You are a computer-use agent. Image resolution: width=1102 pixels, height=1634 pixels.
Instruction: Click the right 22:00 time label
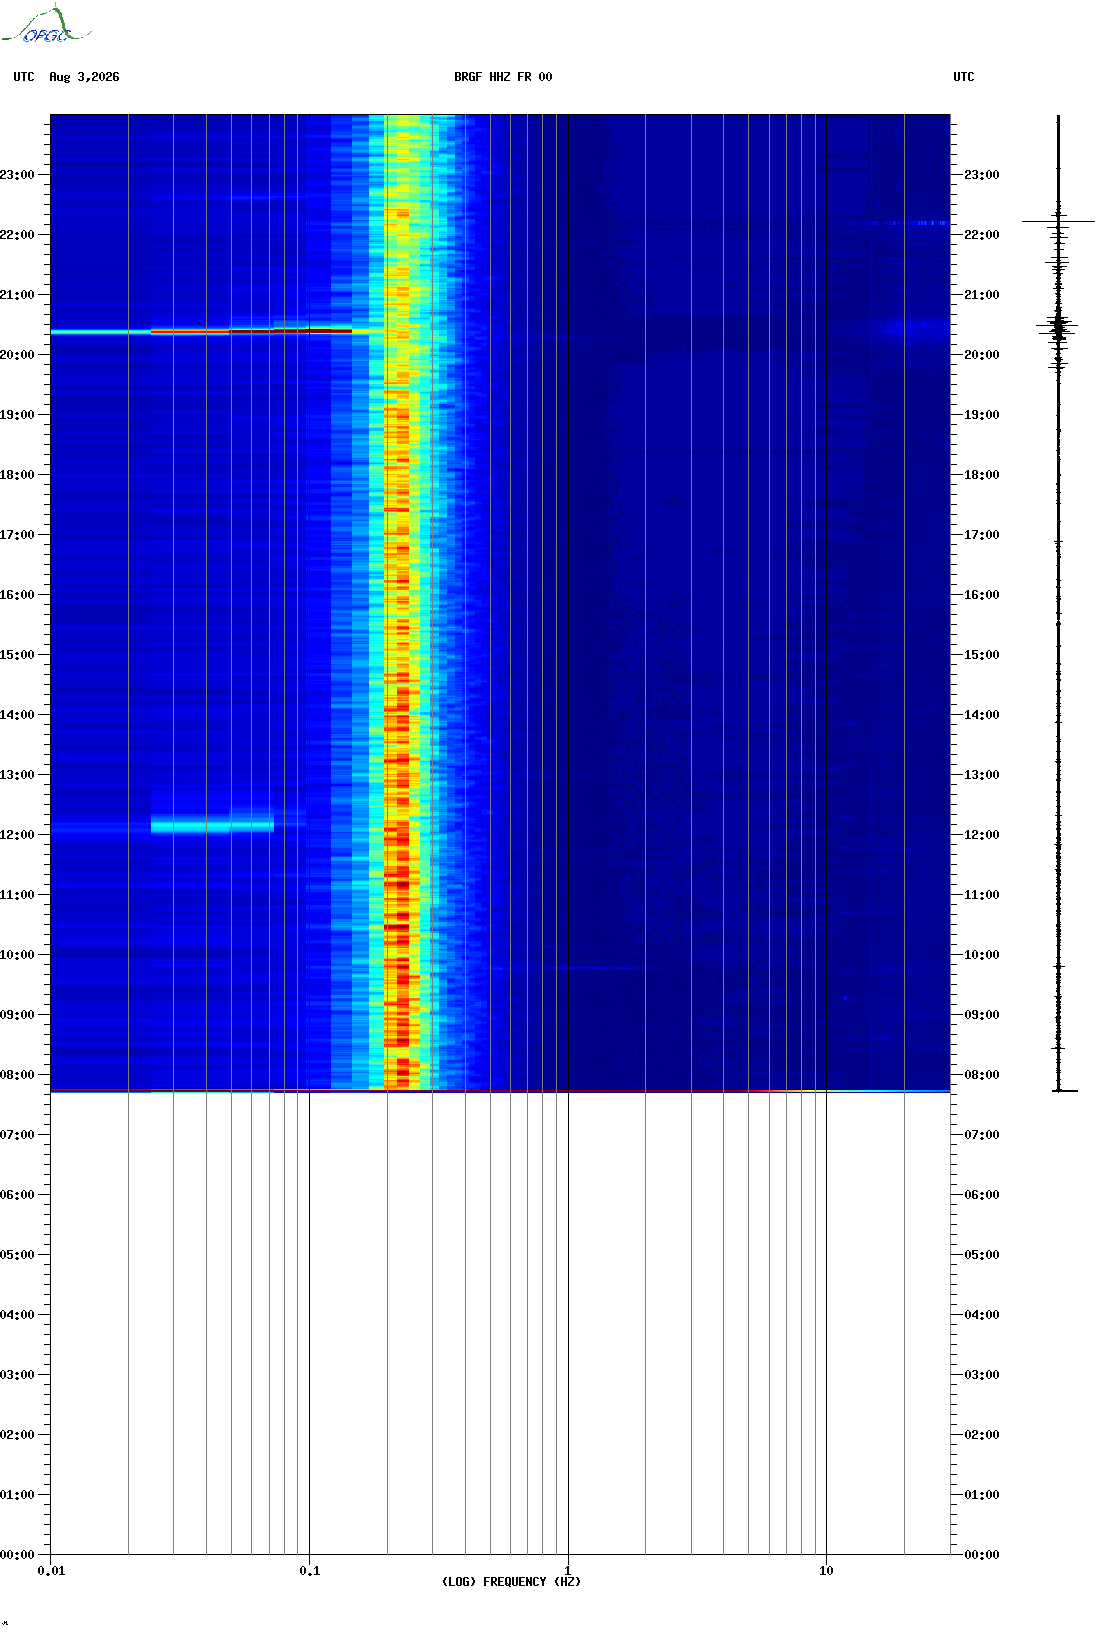point(981,235)
